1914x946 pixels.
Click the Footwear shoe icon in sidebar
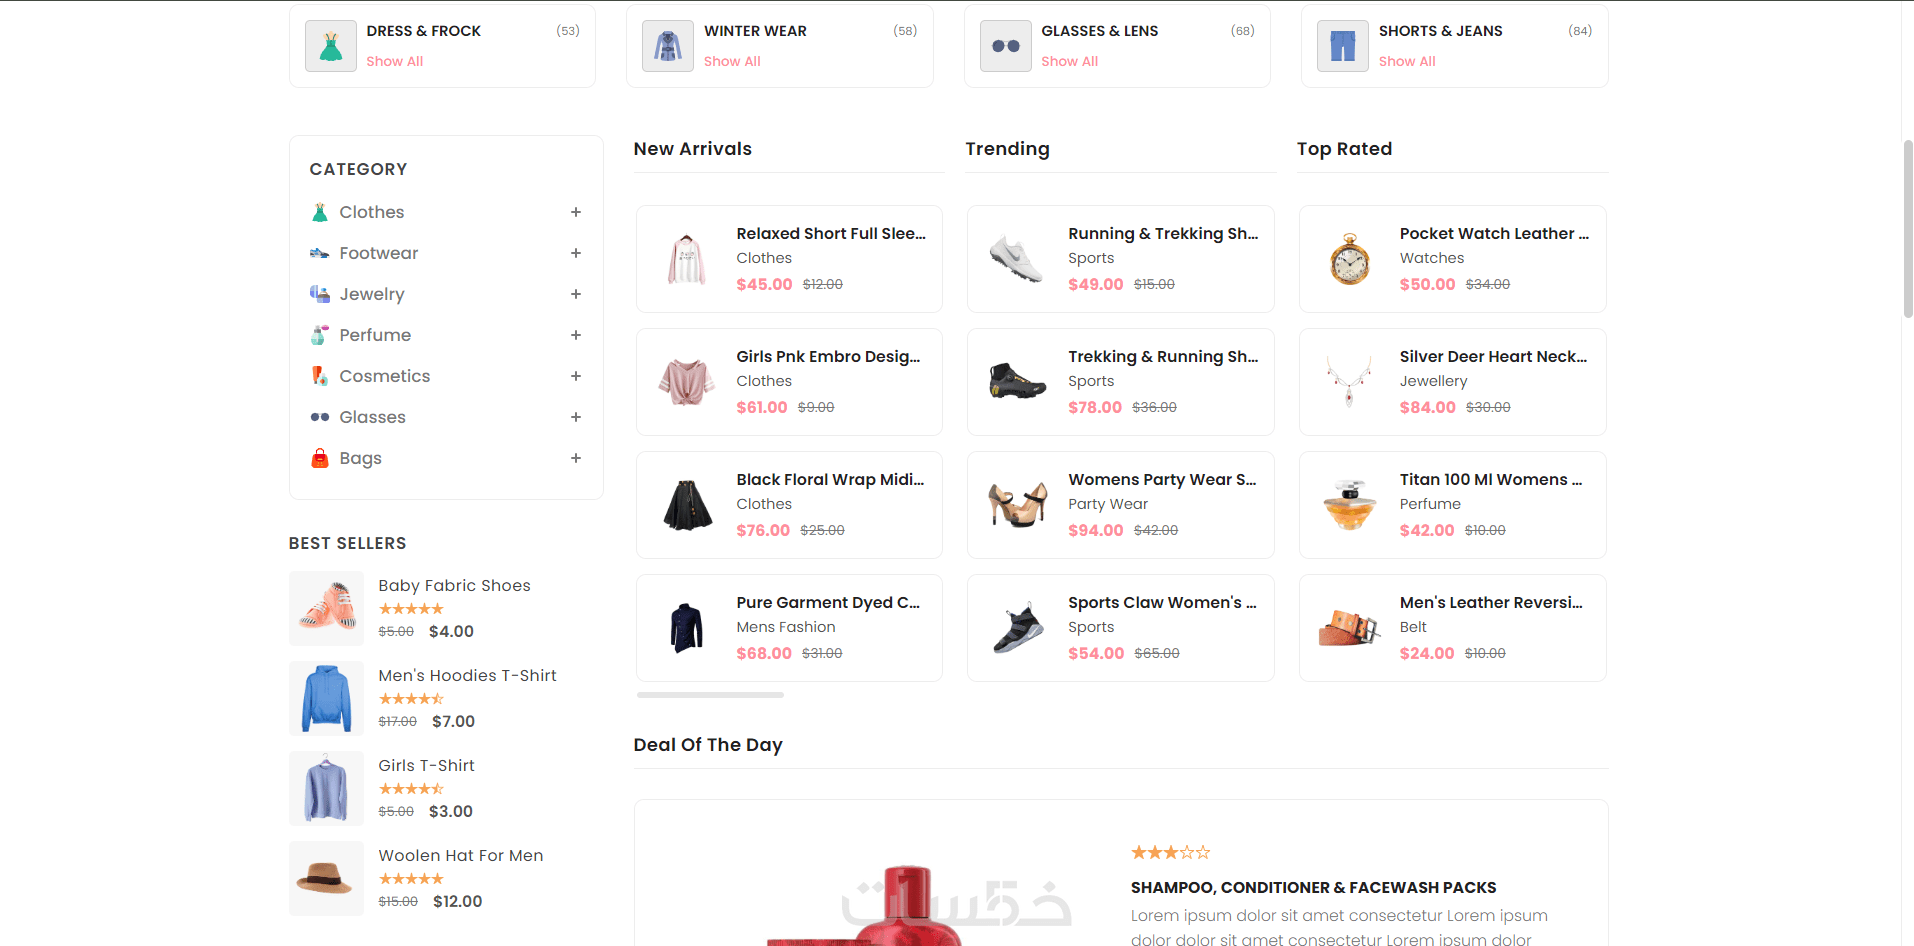tap(320, 253)
